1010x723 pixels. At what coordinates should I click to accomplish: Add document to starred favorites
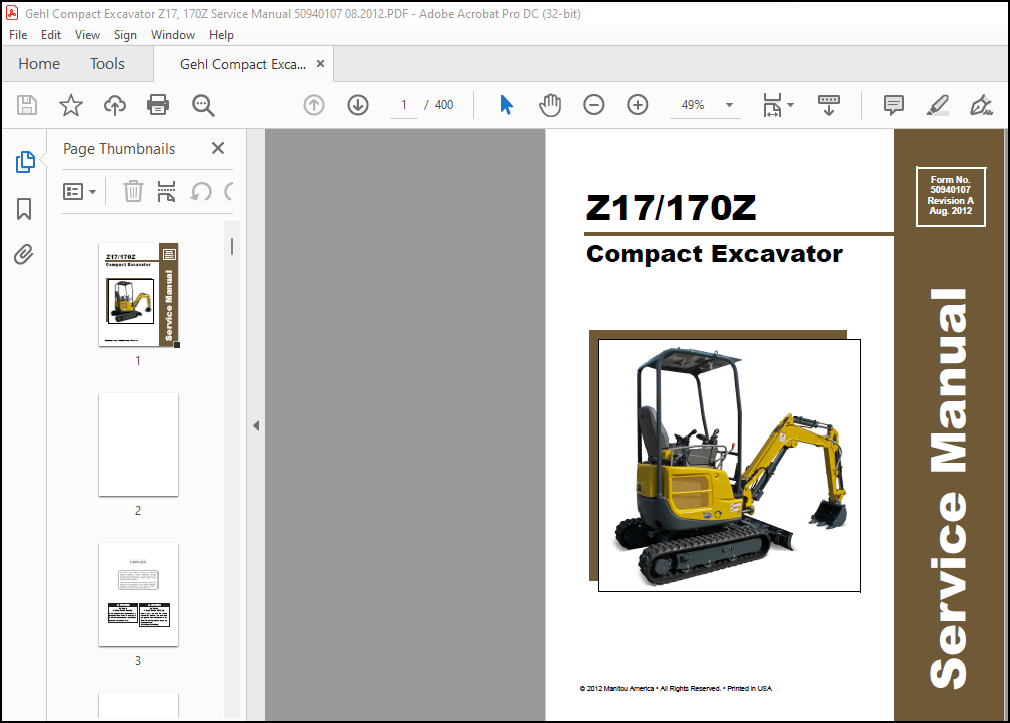71,105
